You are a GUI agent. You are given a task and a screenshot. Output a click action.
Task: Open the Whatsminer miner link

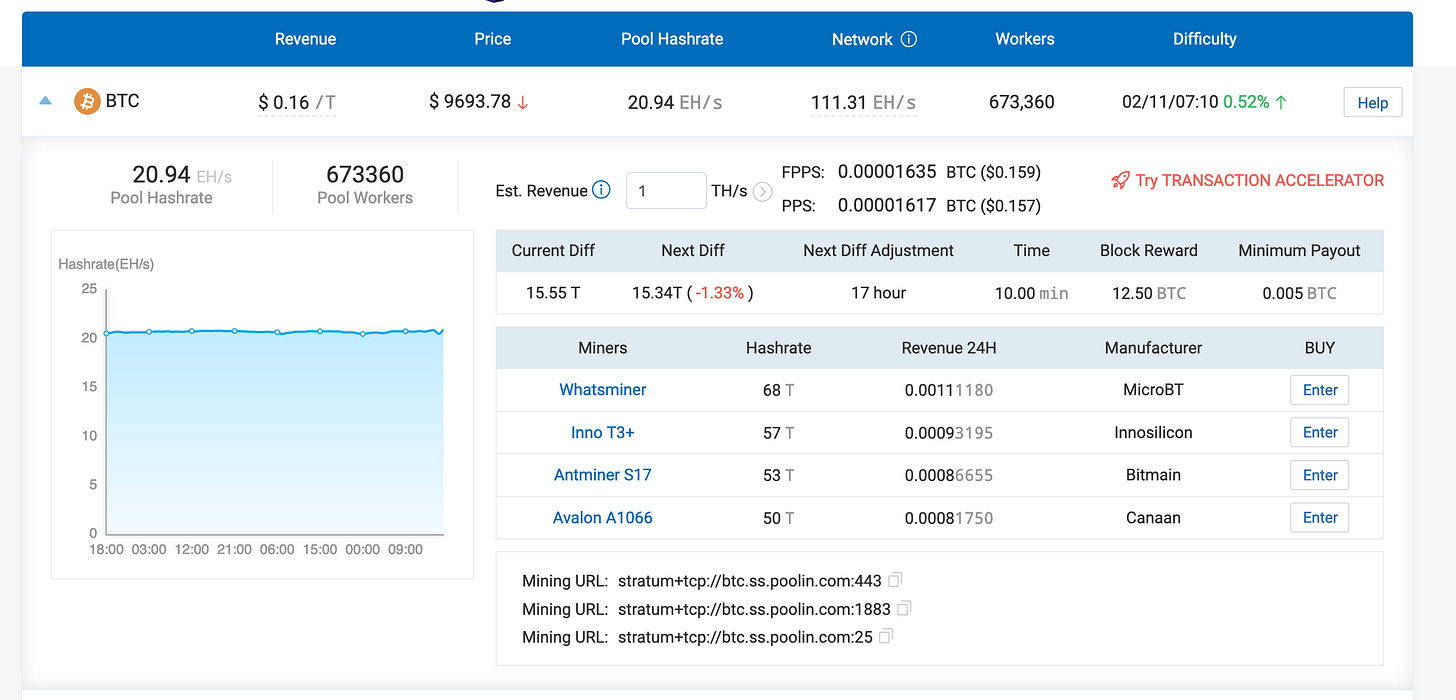(x=603, y=390)
